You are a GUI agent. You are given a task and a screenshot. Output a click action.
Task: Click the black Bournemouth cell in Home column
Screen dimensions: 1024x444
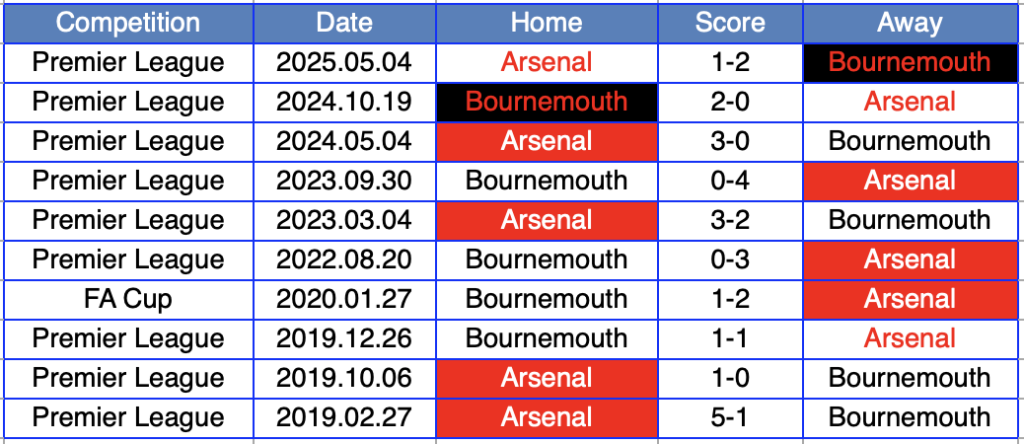tap(547, 102)
